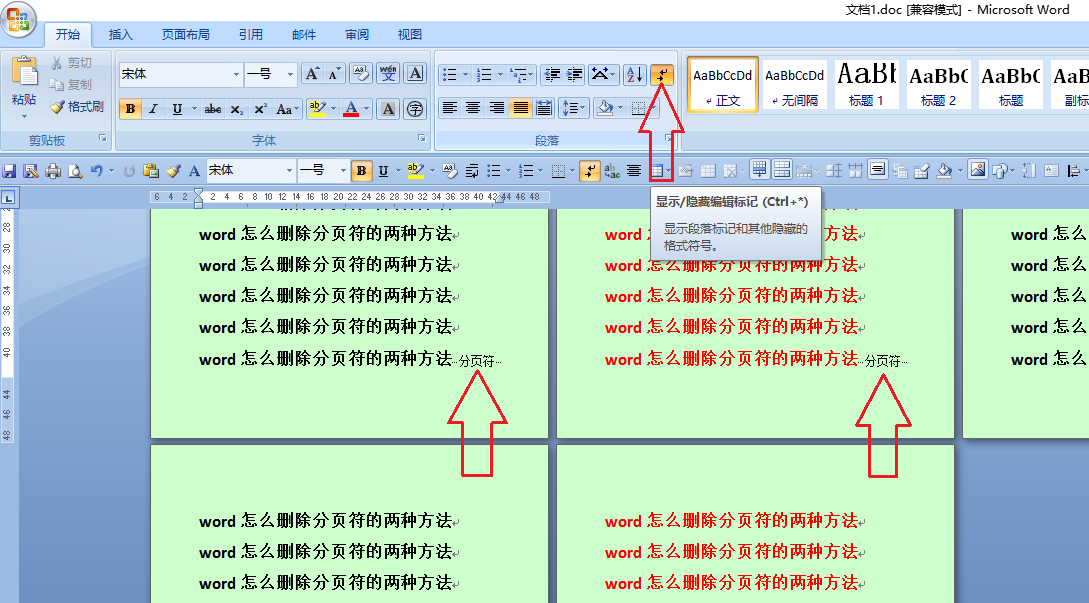Click the Paste (粘贴) clipboard icon
The height and width of the screenshot is (603, 1089).
click(x=24, y=72)
